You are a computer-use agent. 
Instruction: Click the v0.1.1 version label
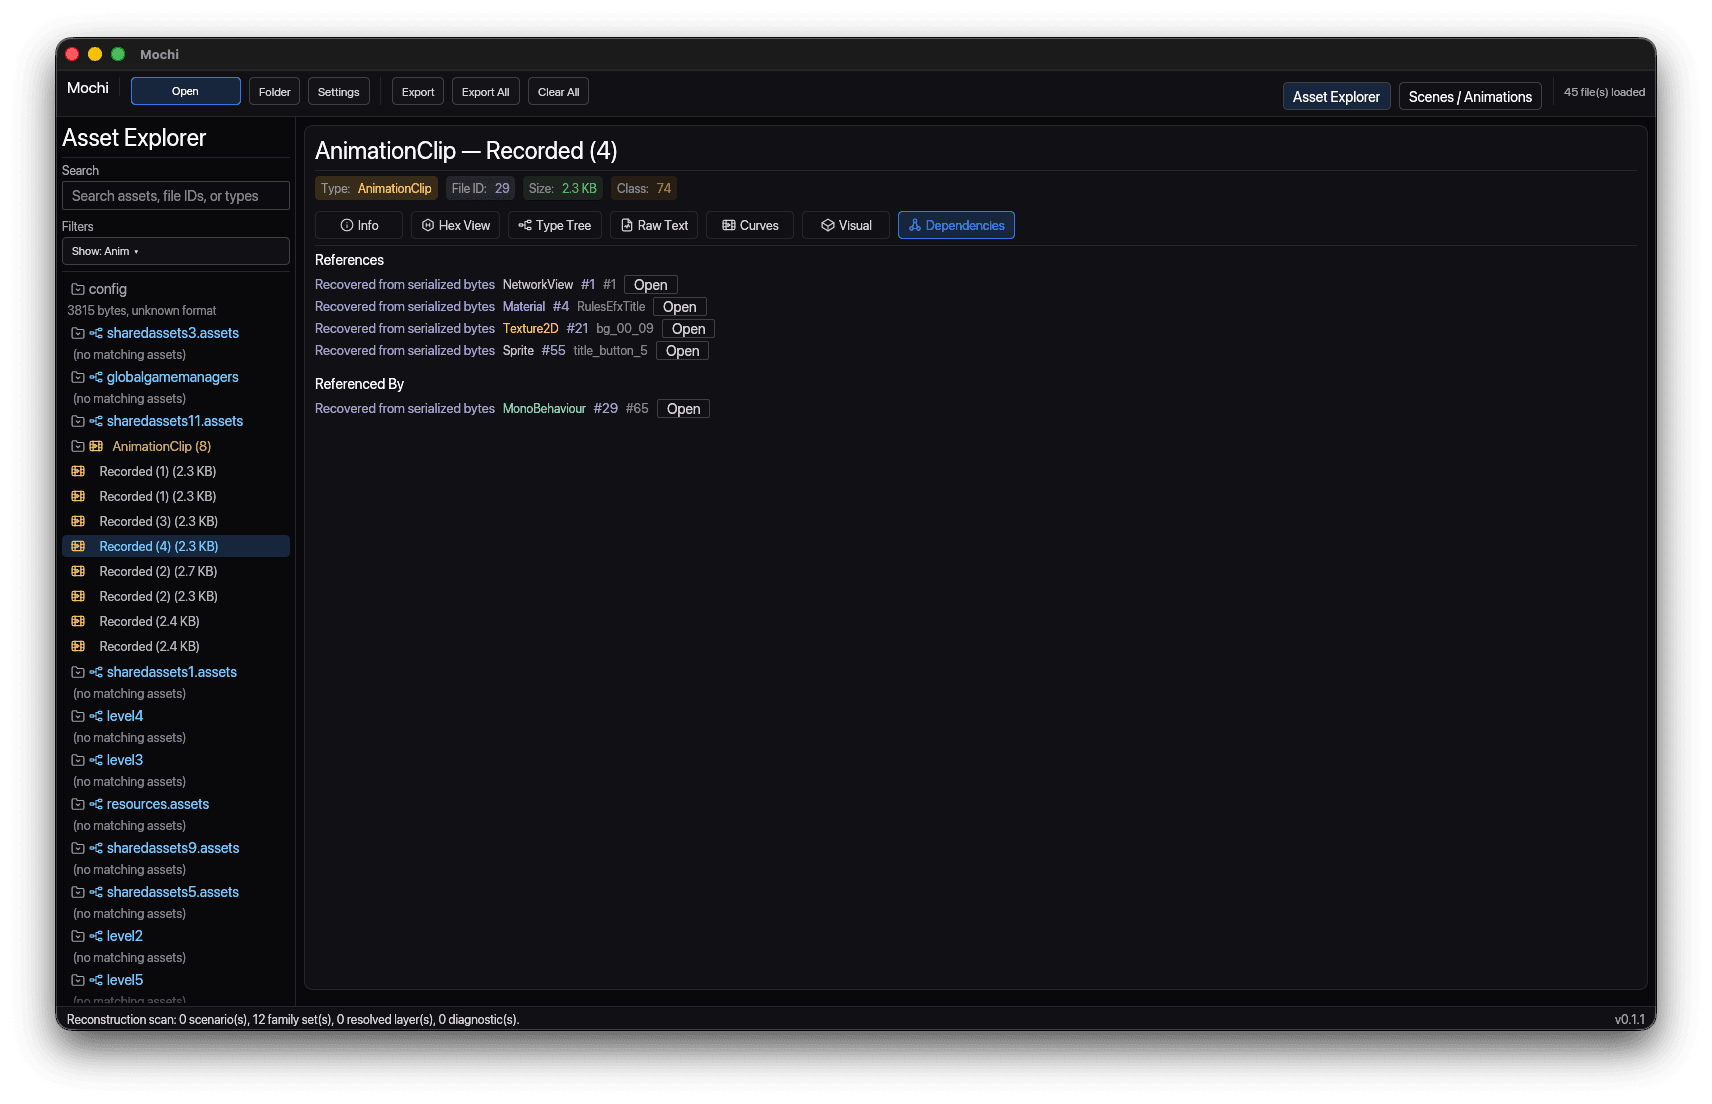tap(1630, 1019)
